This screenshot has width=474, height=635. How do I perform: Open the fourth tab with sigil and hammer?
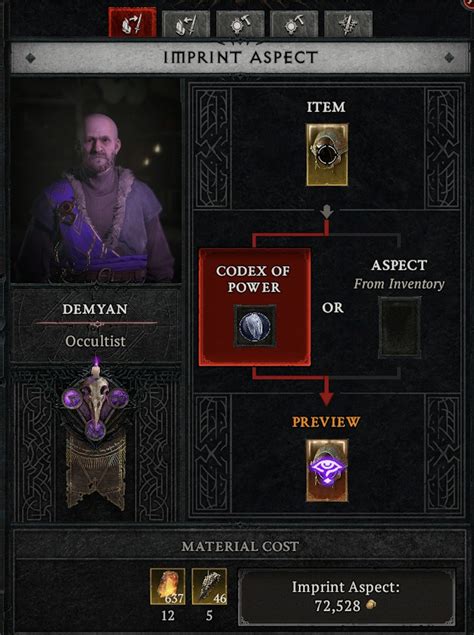(294, 24)
